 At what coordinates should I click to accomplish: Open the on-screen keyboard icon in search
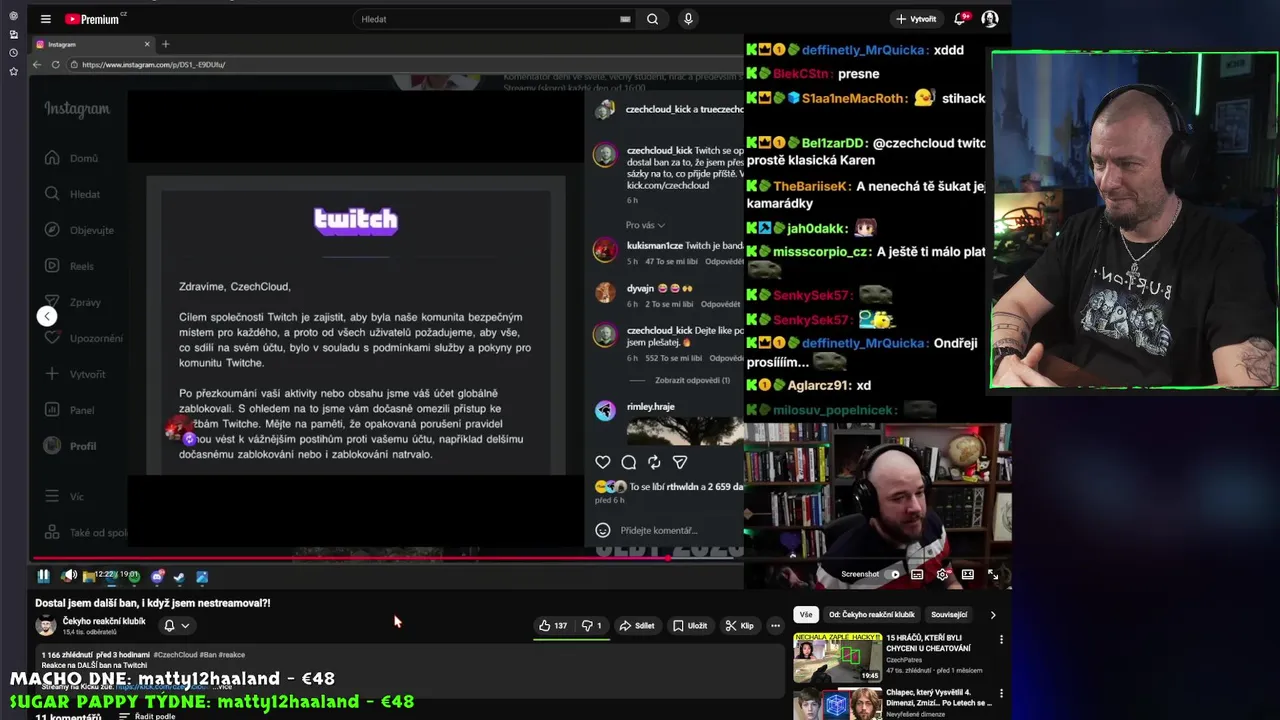625,19
